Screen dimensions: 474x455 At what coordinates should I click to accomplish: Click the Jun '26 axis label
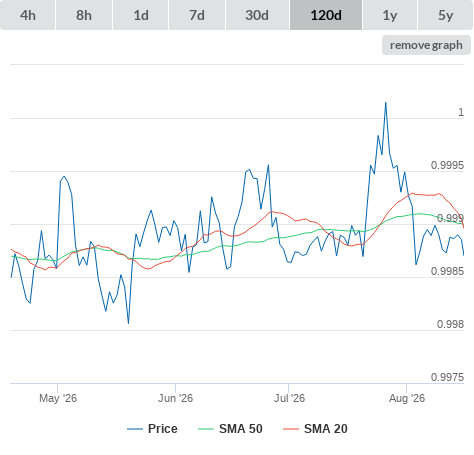(175, 398)
